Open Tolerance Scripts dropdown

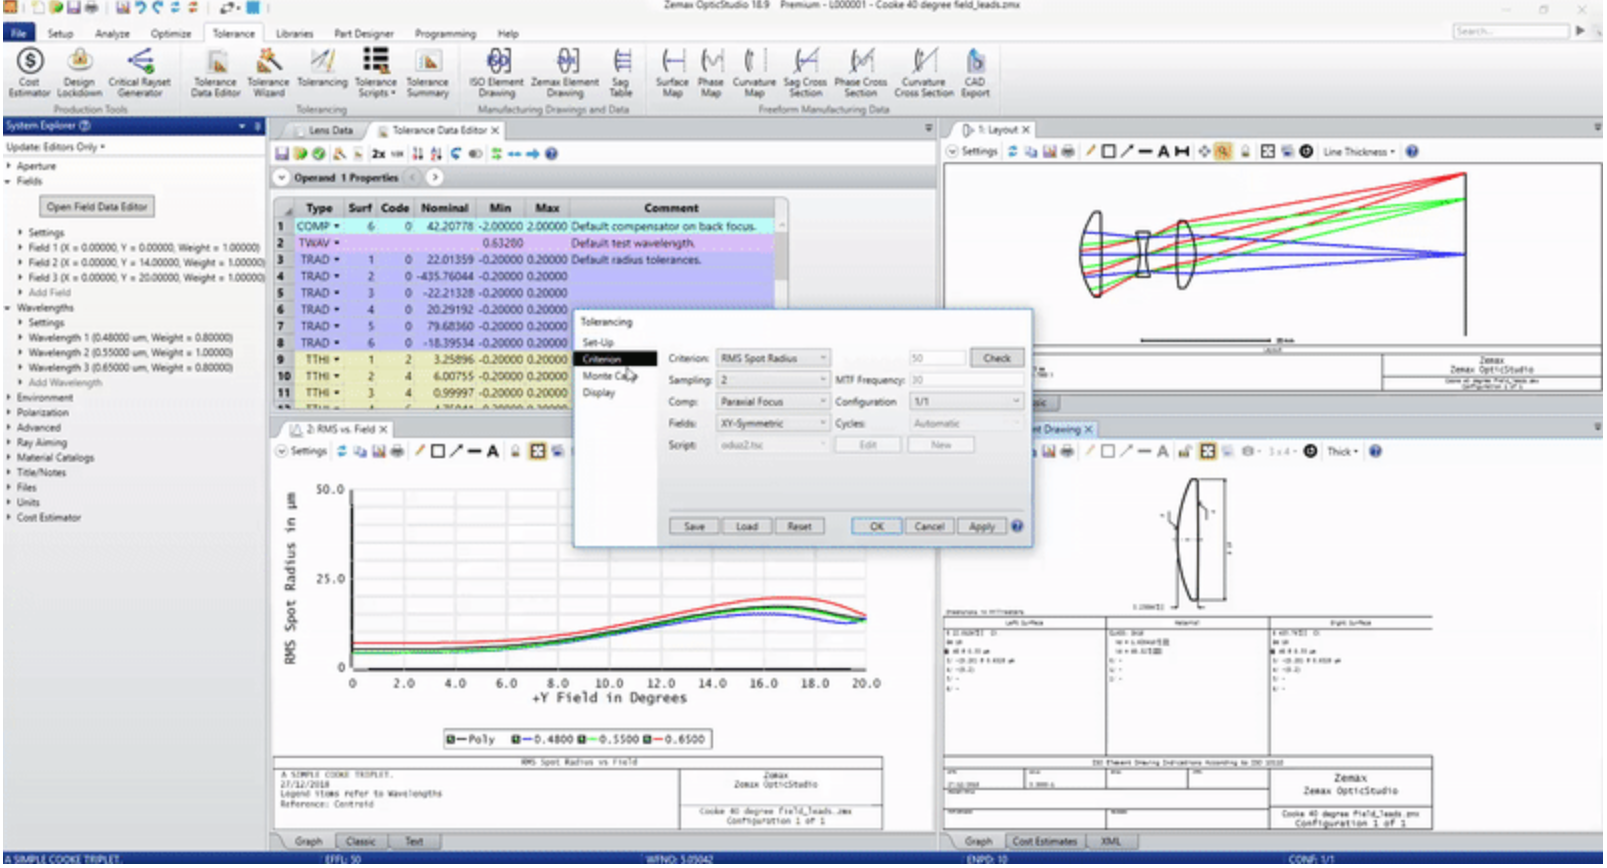pyautogui.click(x=376, y=72)
